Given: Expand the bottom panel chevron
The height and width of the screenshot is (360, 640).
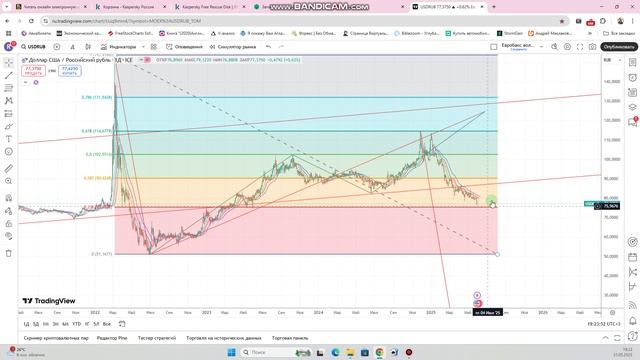Looking at the screenshot, I should 605,338.
